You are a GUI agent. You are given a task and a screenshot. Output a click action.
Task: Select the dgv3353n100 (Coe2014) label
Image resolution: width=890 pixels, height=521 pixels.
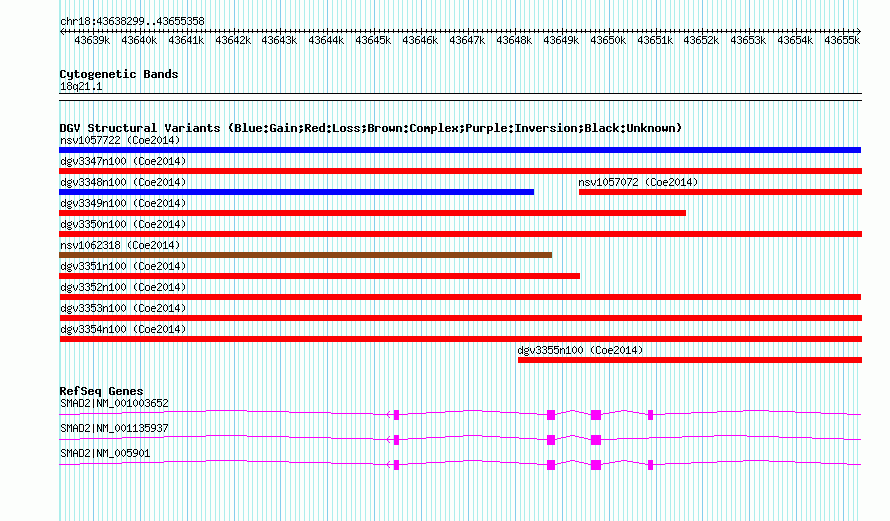coord(123,308)
